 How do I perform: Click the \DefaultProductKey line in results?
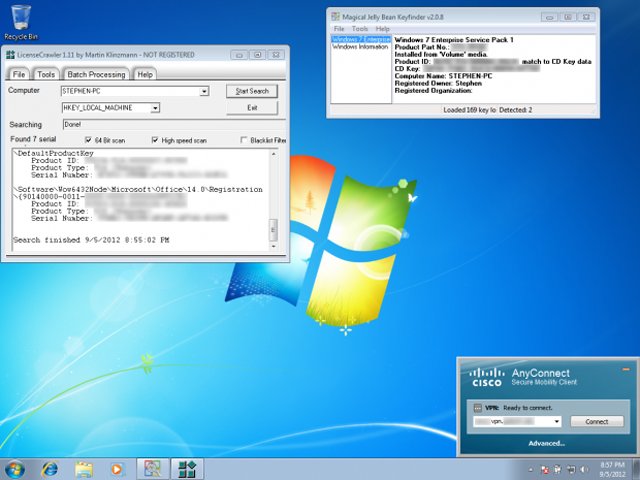click(x=53, y=153)
